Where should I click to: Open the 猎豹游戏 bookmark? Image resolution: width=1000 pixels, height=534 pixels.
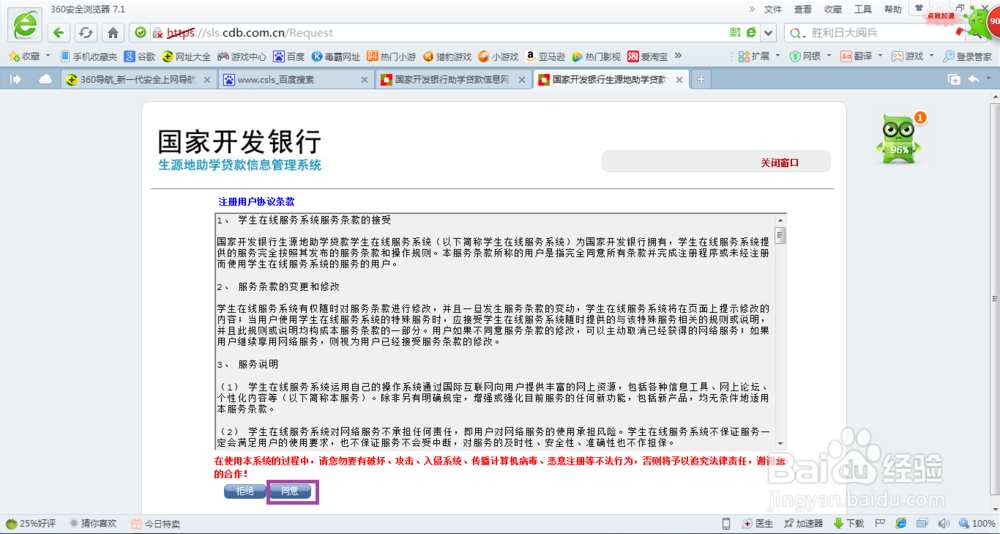click(447, 56)
